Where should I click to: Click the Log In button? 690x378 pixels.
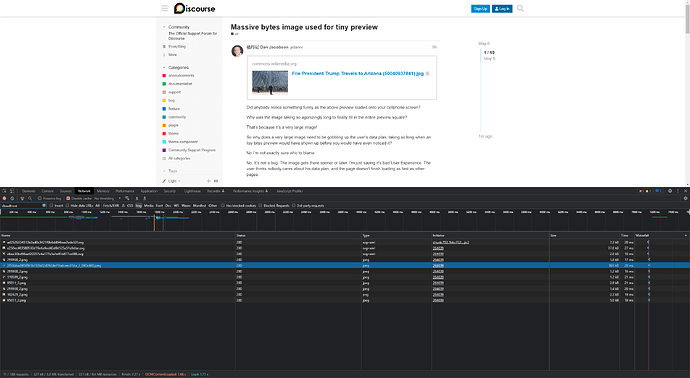point(502,9)
